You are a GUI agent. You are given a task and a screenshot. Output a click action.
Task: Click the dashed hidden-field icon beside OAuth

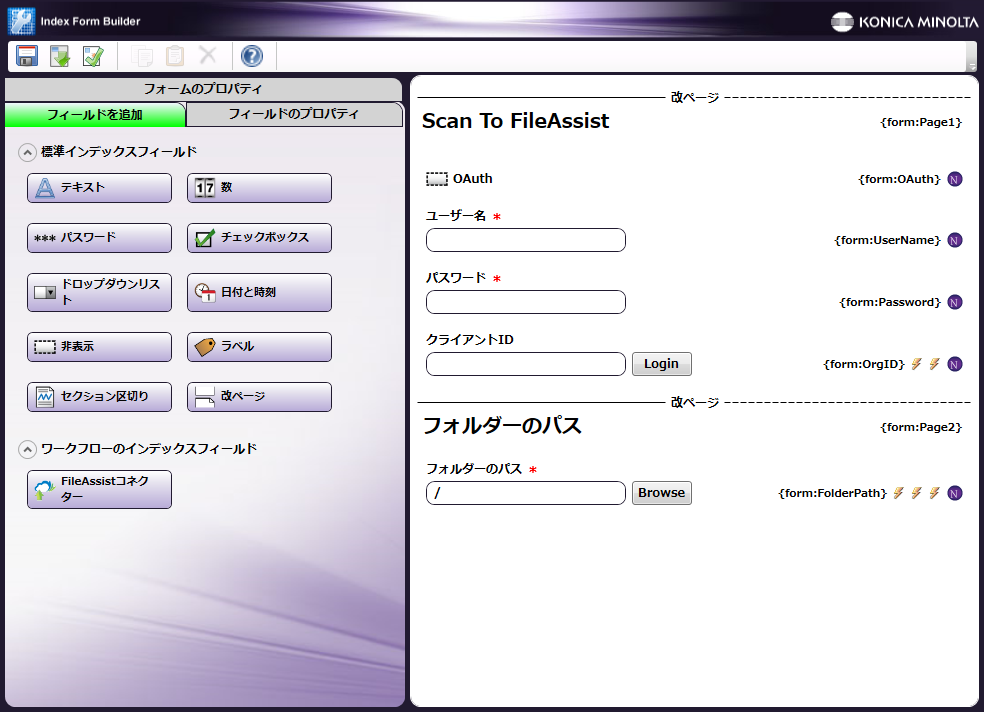coord(437,179)
